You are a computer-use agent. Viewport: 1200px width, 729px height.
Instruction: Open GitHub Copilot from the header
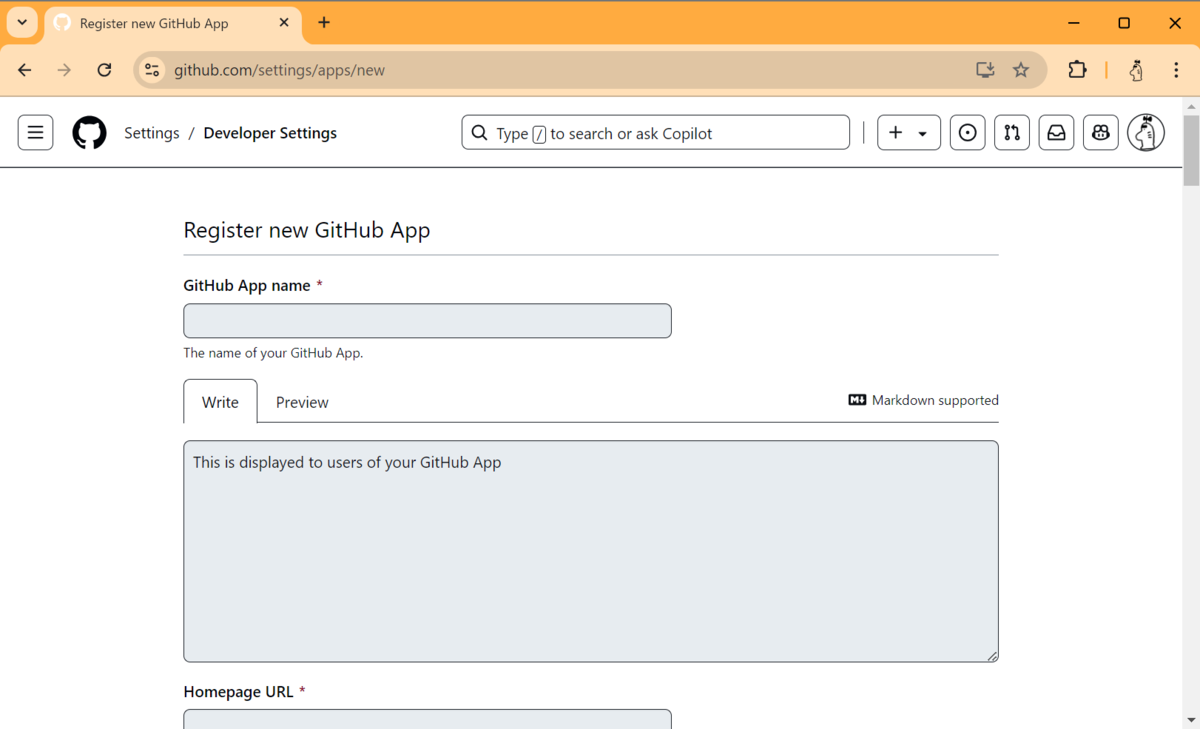(1100, 132)
